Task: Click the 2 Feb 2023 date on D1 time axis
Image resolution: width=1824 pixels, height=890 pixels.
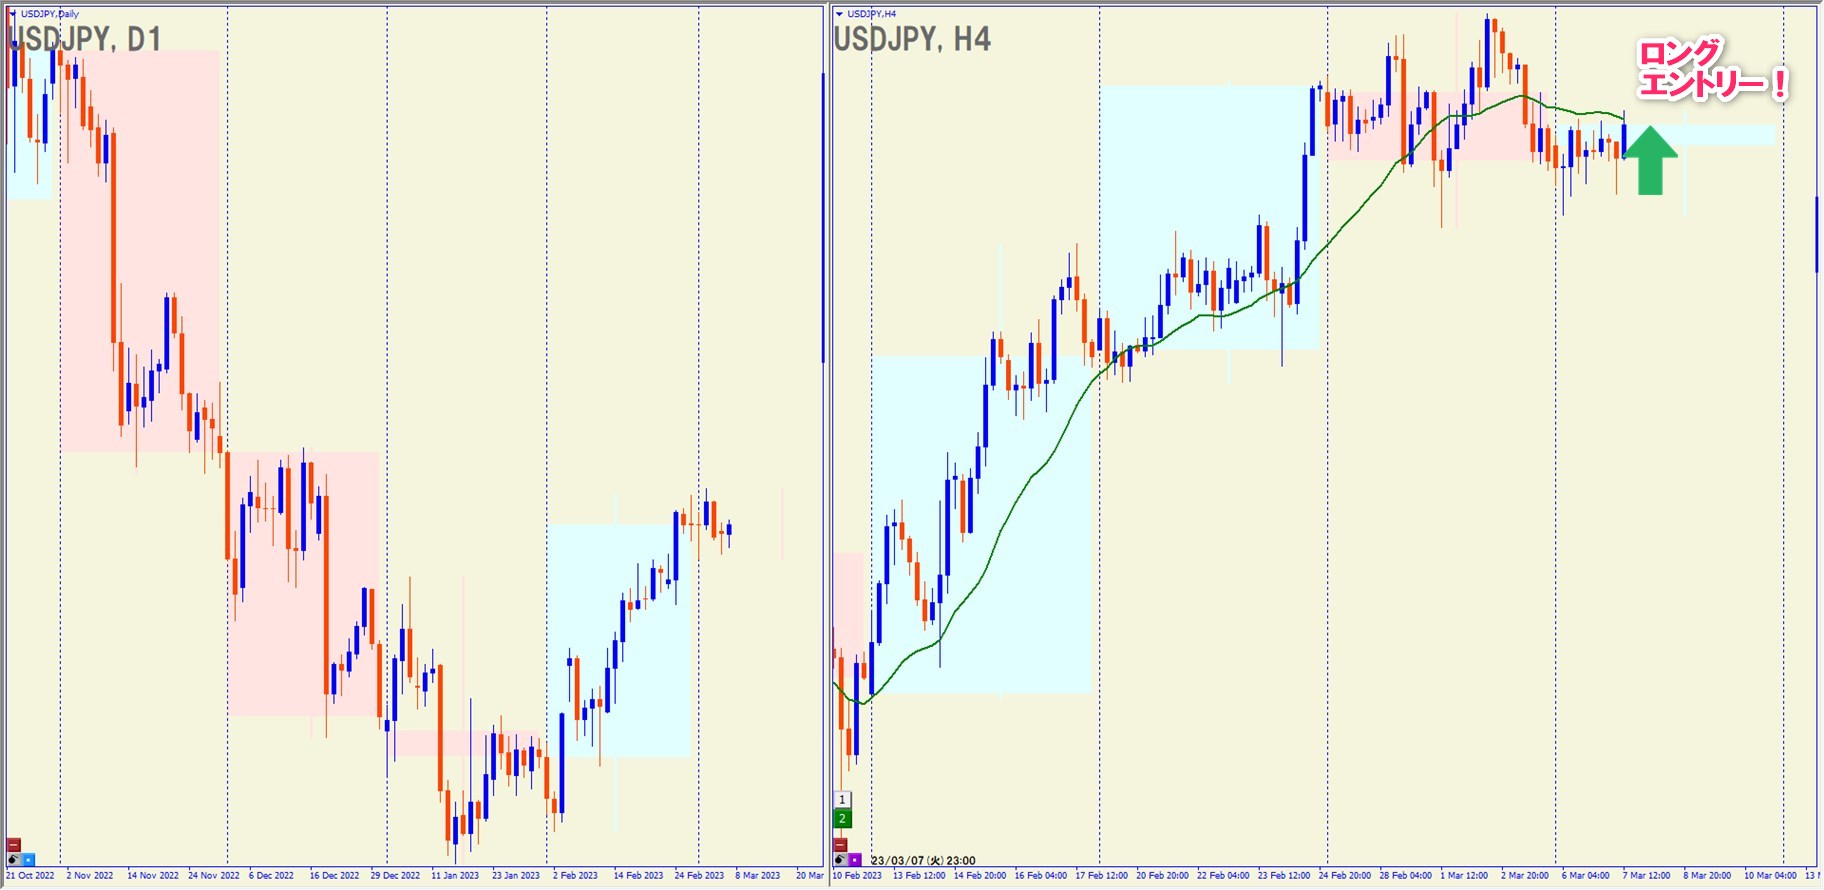Action: click(x=576, y=876)
